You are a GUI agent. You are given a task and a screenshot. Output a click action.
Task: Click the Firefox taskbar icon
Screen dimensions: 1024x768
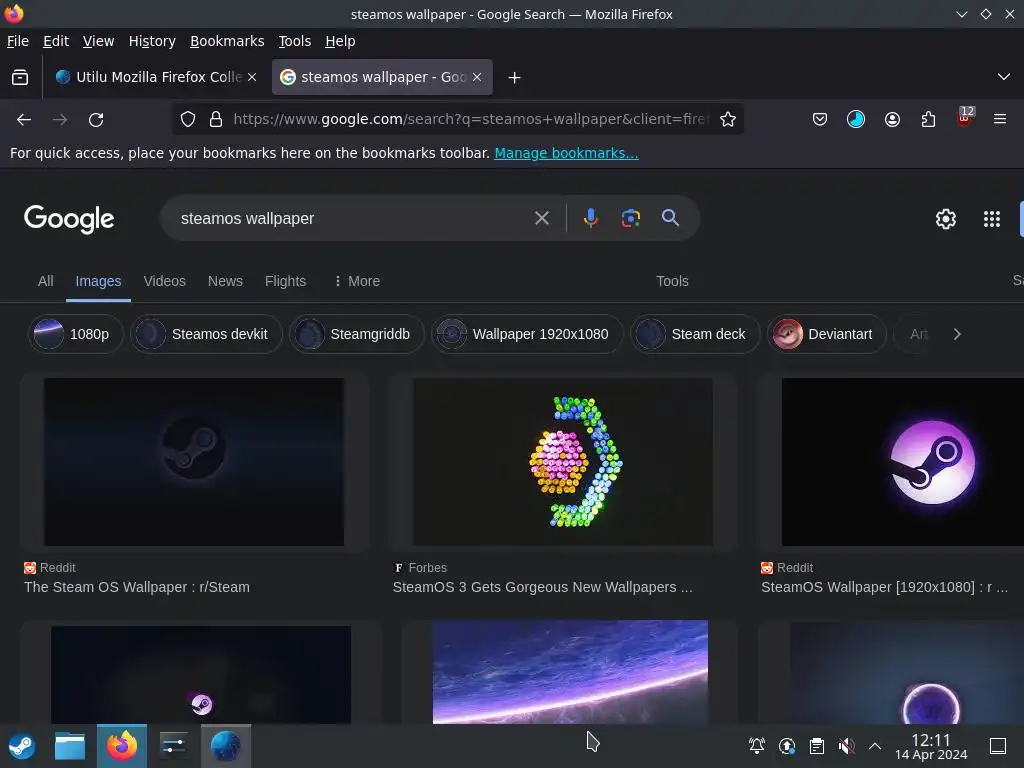click(122, 746)
